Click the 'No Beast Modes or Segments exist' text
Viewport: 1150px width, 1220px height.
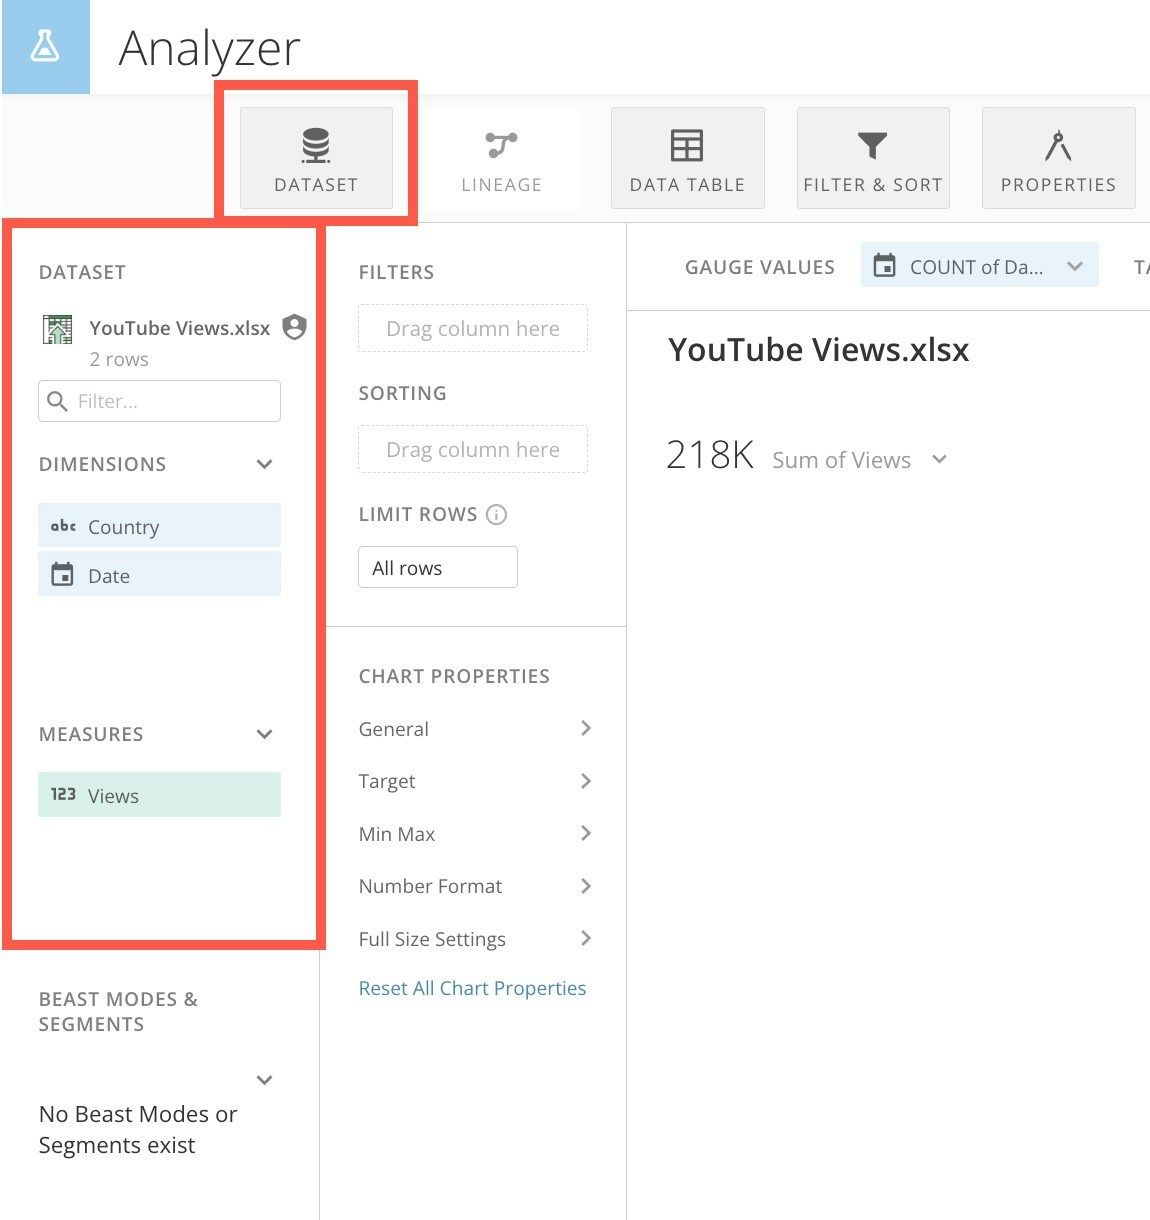pos(138,1130)
